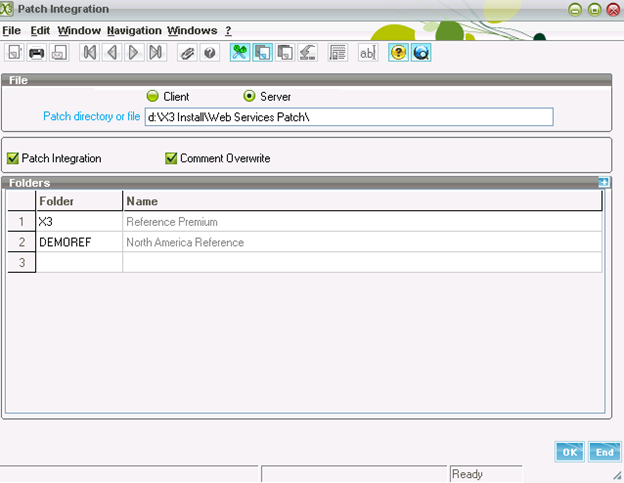624x483 pixels.
Task: Toggle the Comment Overwrite checkbox
Action: click(x=171, y=158)
